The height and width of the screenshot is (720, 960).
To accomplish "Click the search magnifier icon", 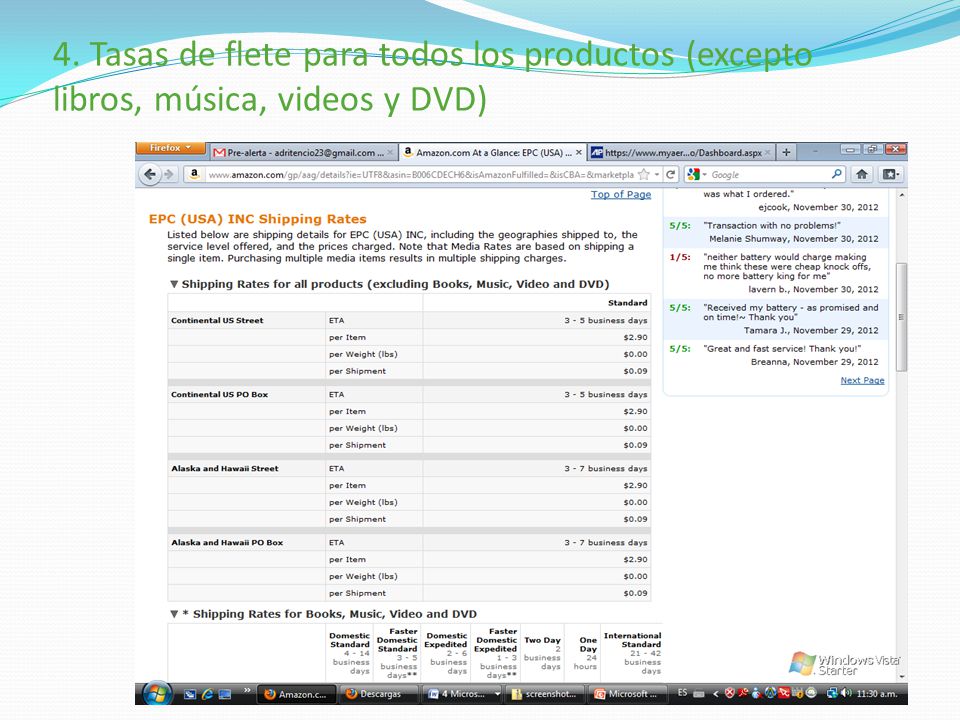I will [836, 174].
